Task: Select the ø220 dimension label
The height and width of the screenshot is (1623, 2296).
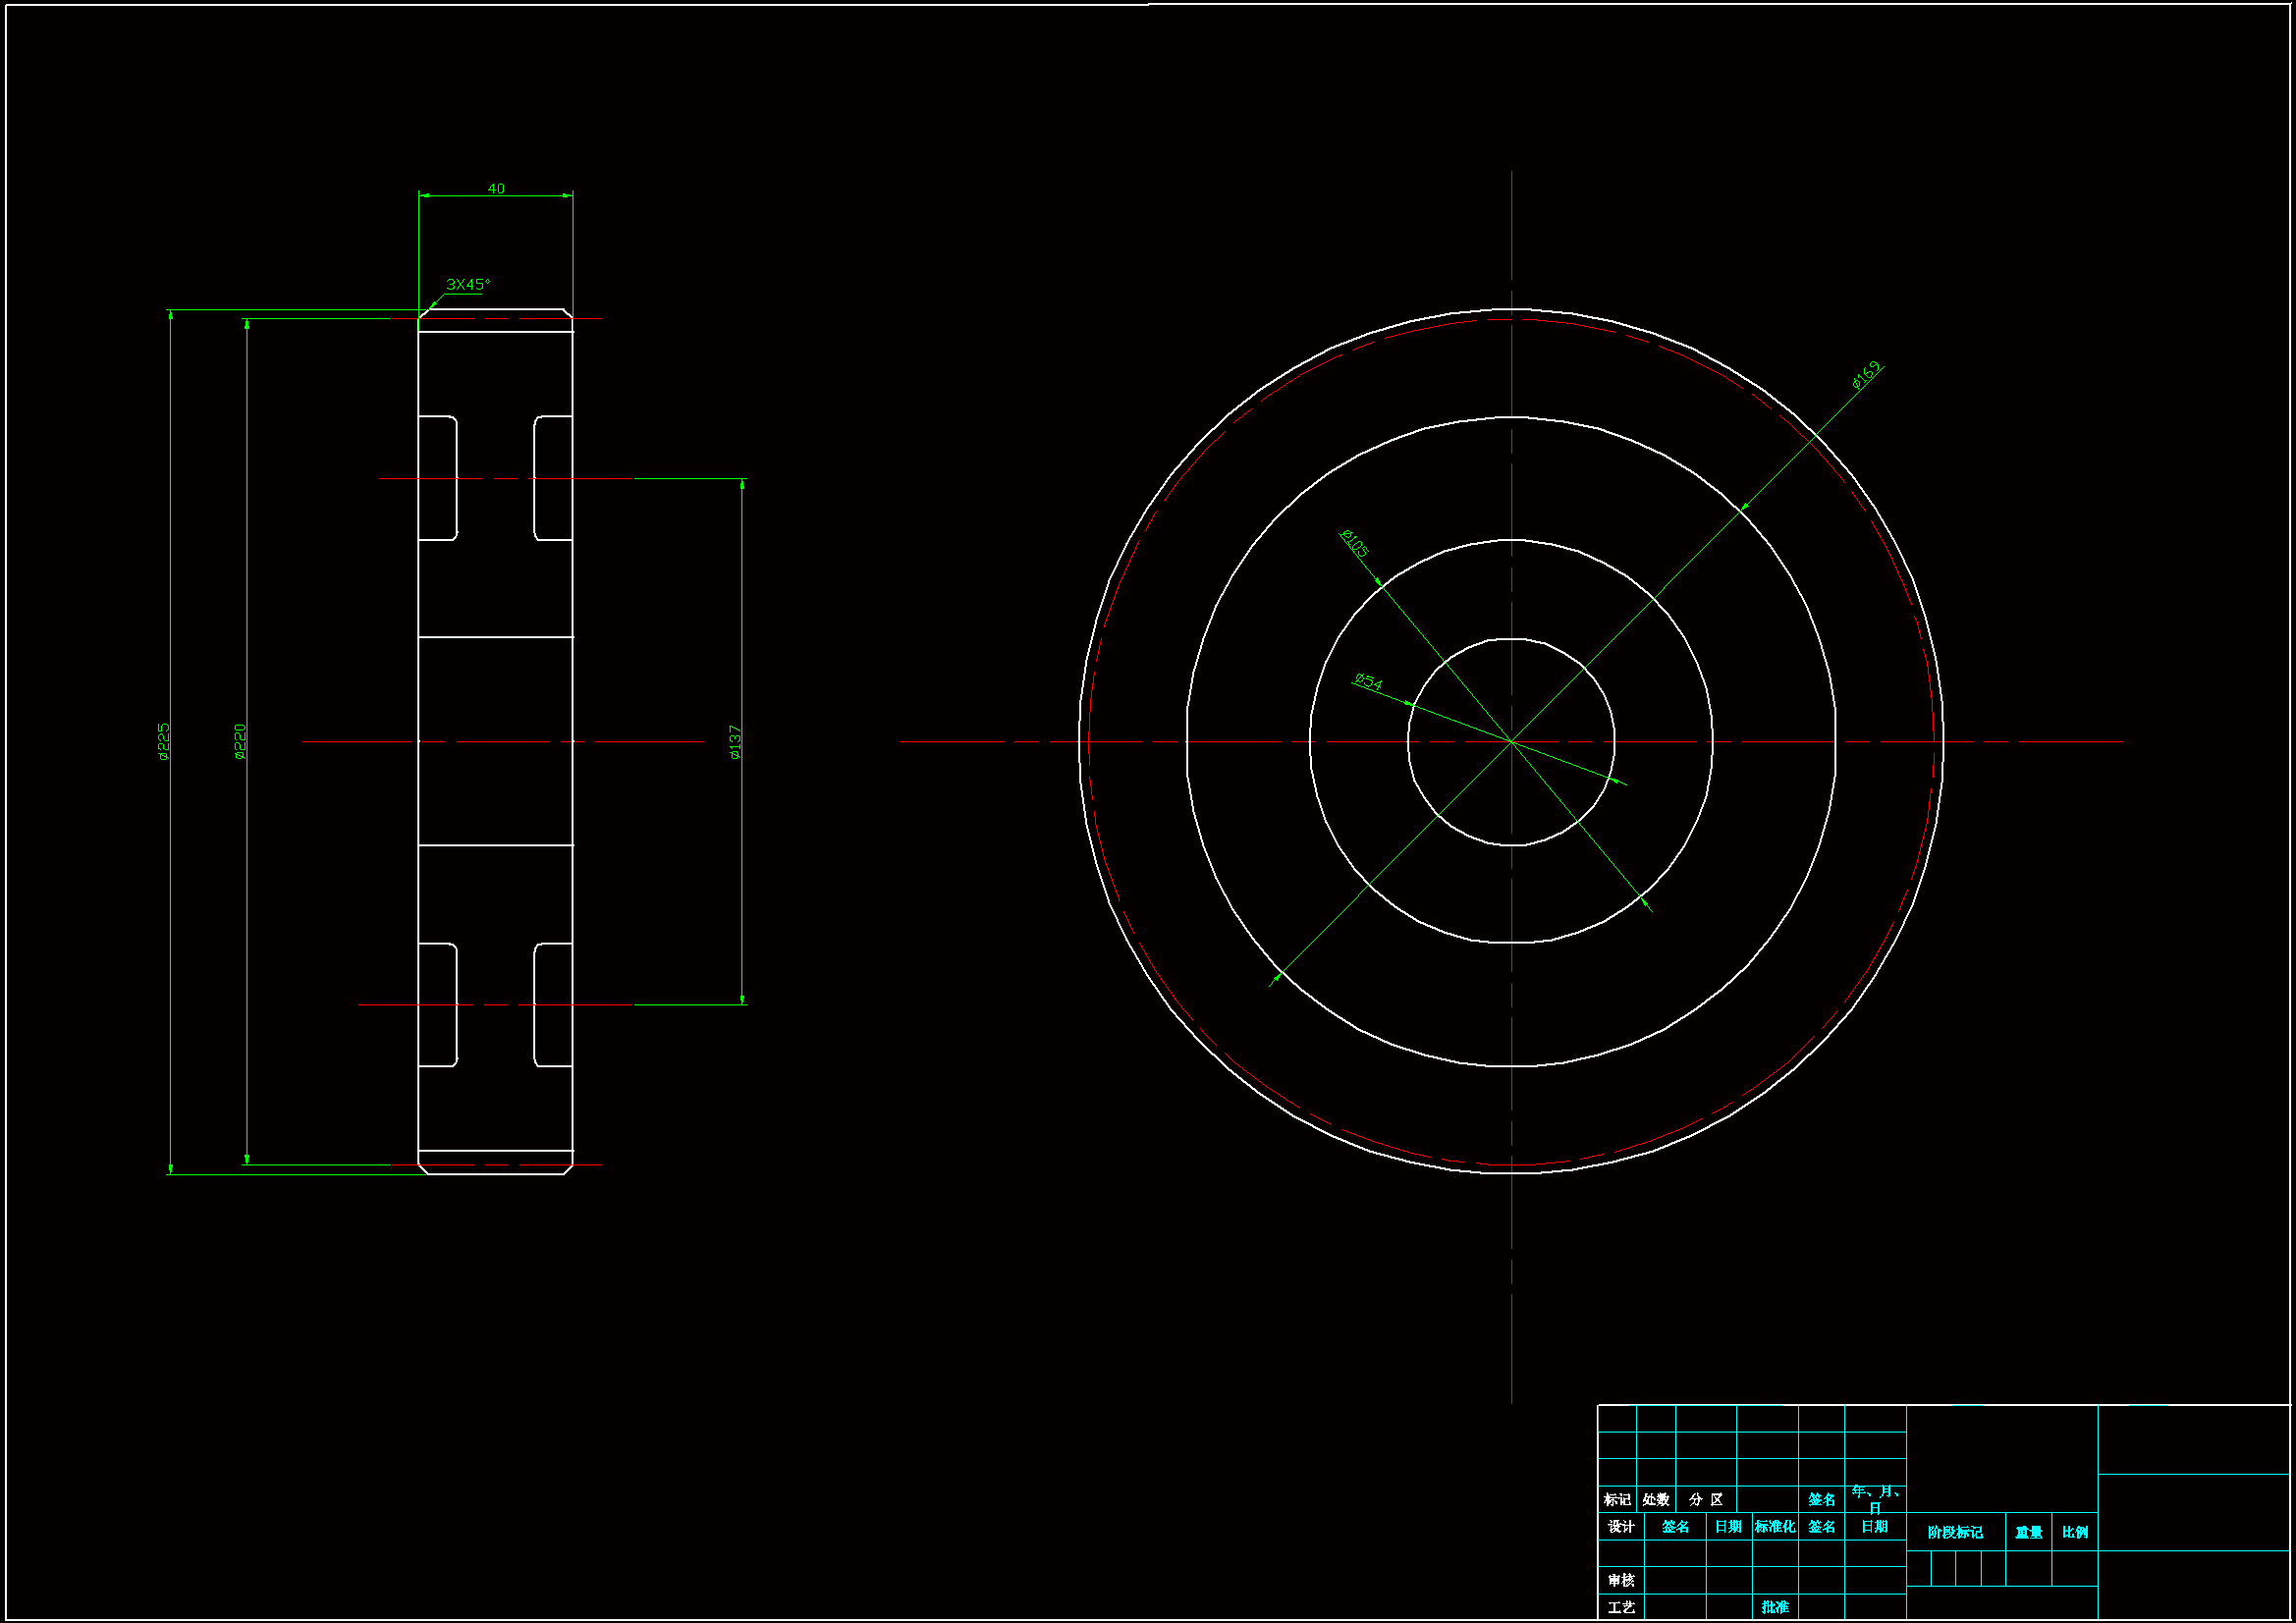Action: pos(240,742)
